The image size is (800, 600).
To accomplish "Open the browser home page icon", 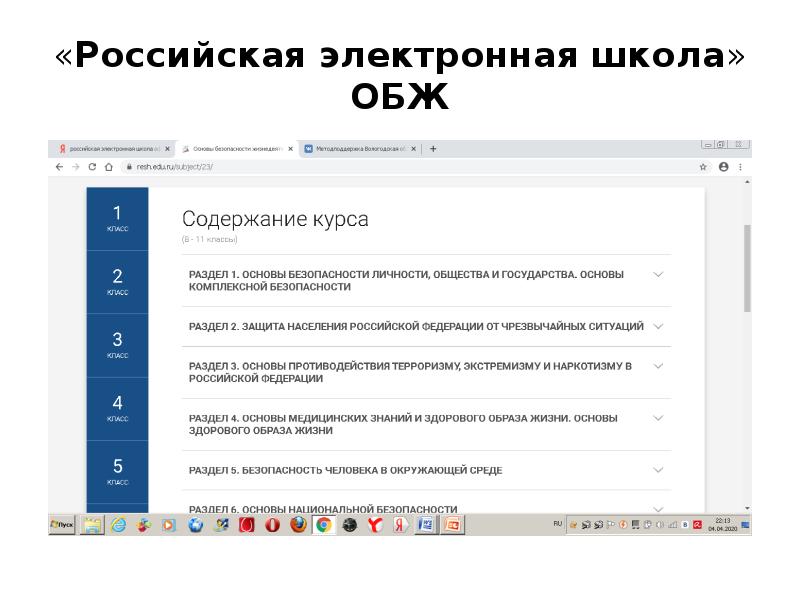I will coord(109,167).
